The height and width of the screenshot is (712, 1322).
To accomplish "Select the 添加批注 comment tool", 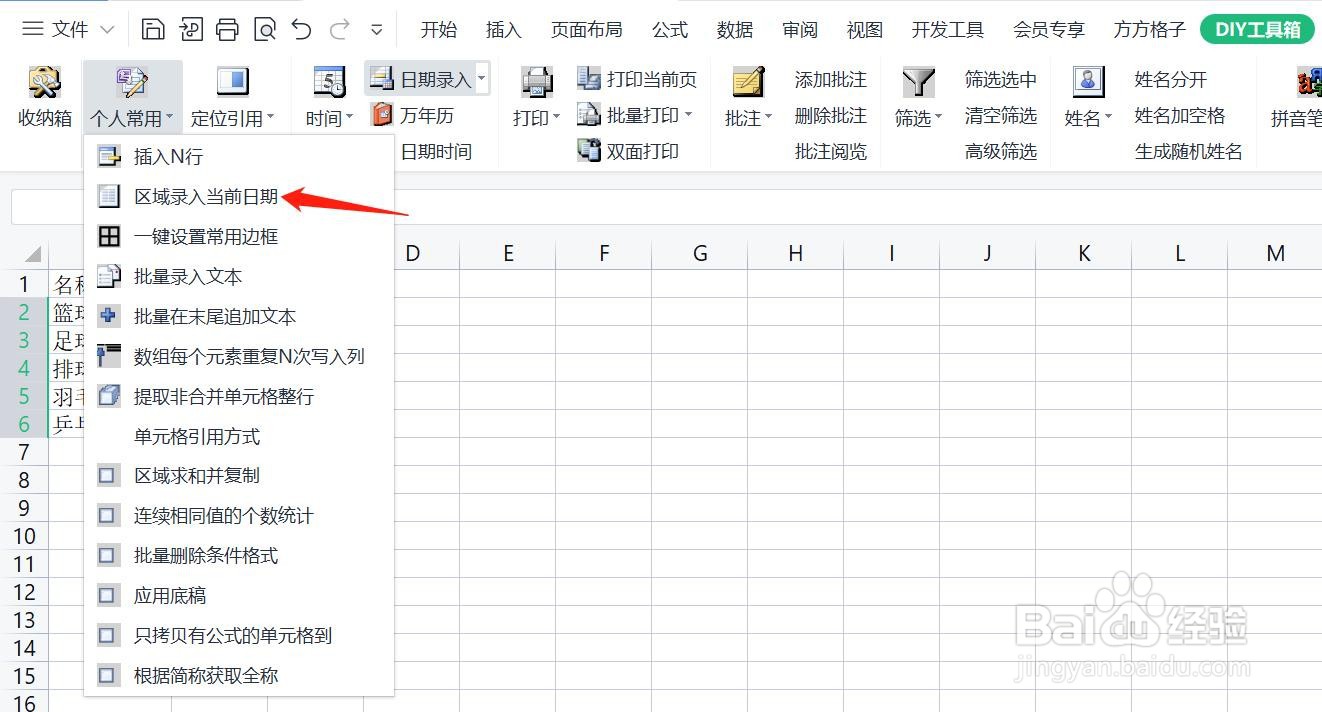I will coord(829,78).
